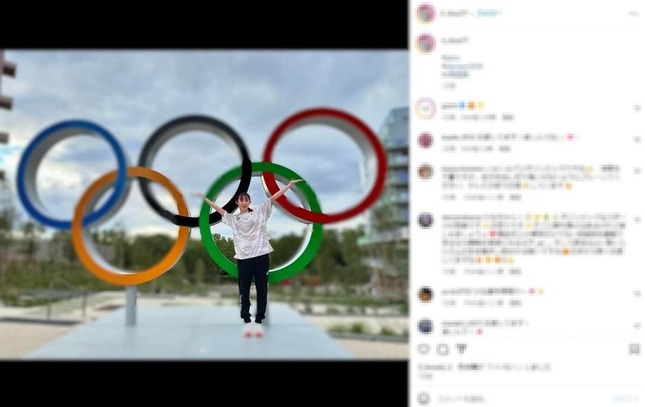Like the post with the heart icon

(423, 349)
